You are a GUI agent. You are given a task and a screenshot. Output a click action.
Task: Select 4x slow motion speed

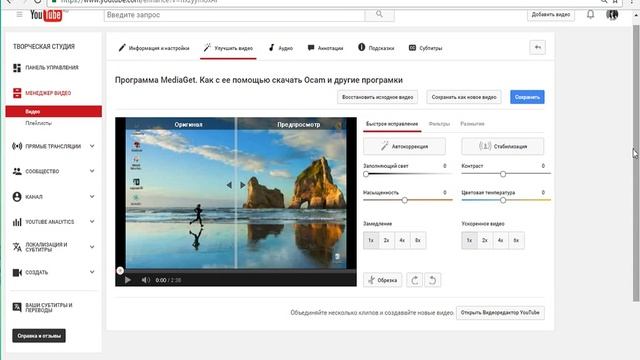click(402, 240)
